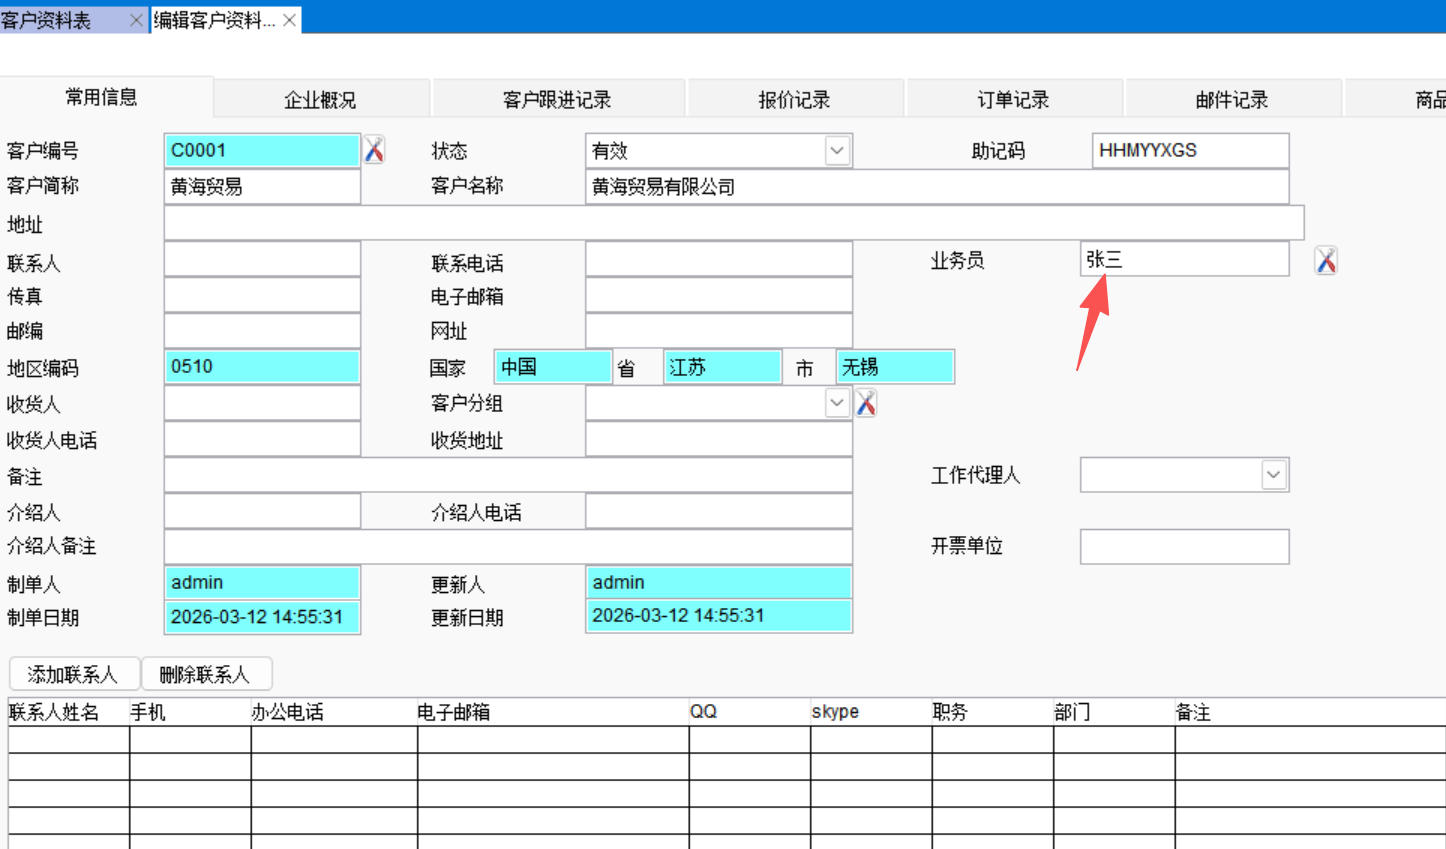This screenshot has height=849, width=1446.
Task: Click the icon beside the 客户编号 field
Action: pyautogui.click(x=374, y=150)
